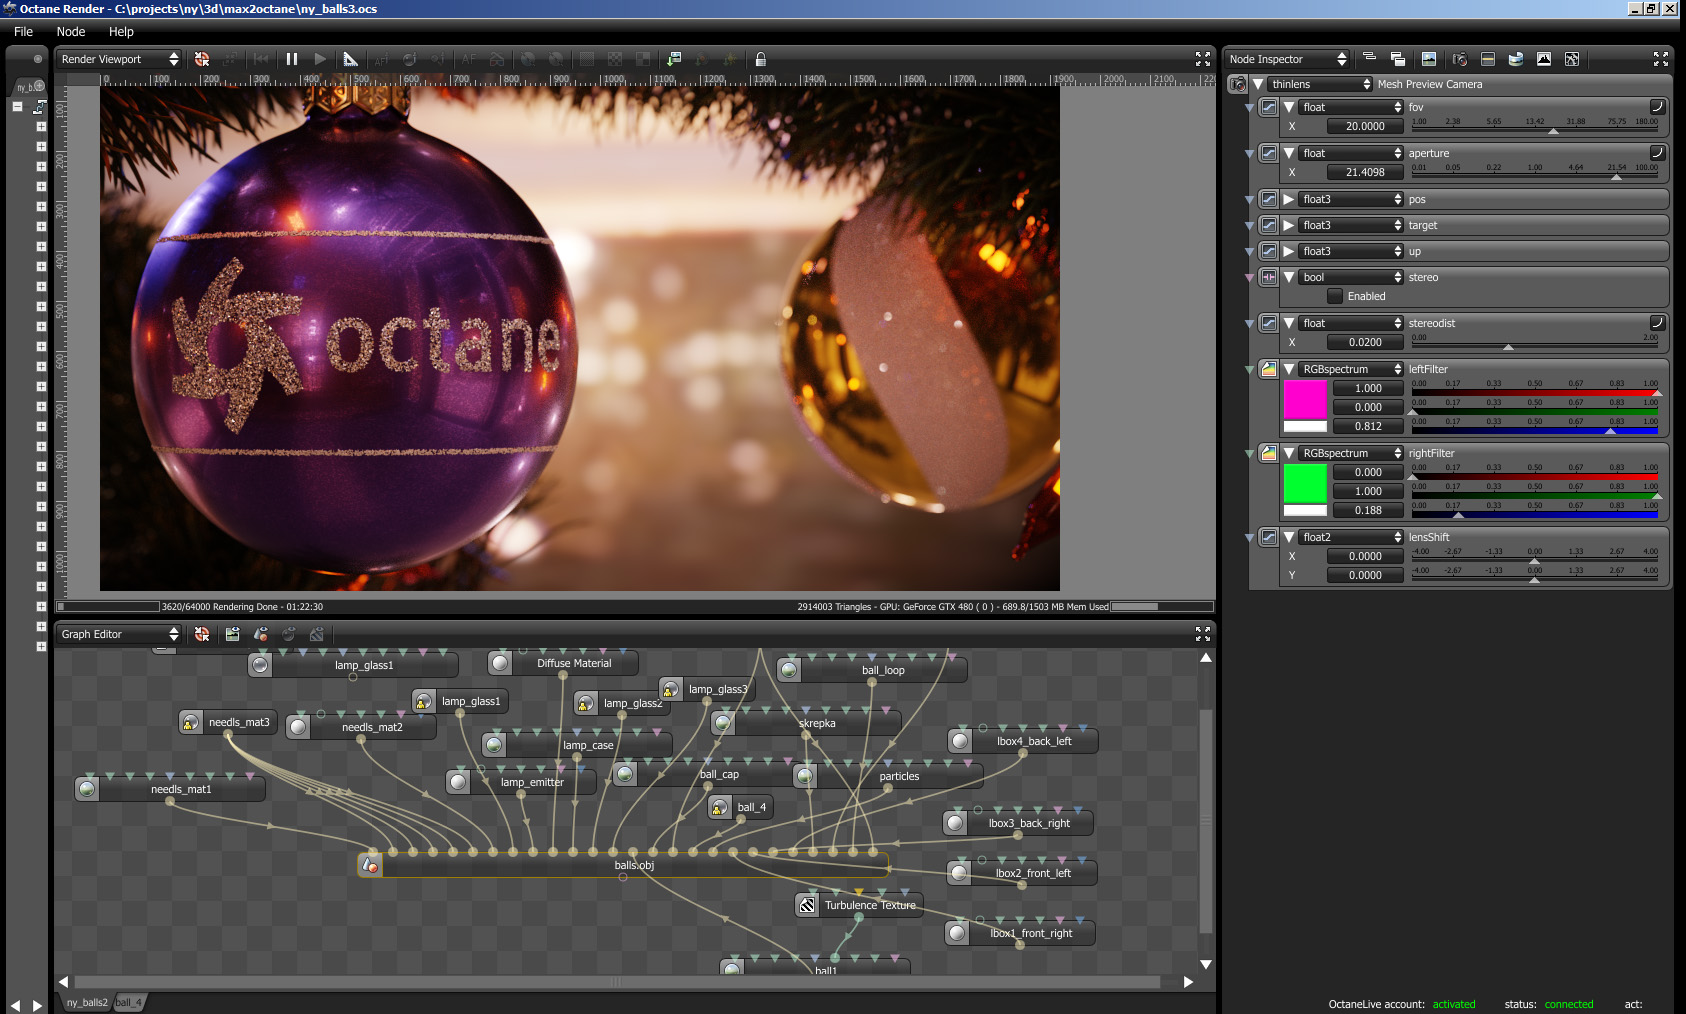Open the leftFilter RGBspectrum type dropdown
This screenshot has height=1014, width=1686.
tap(1351, 369)
